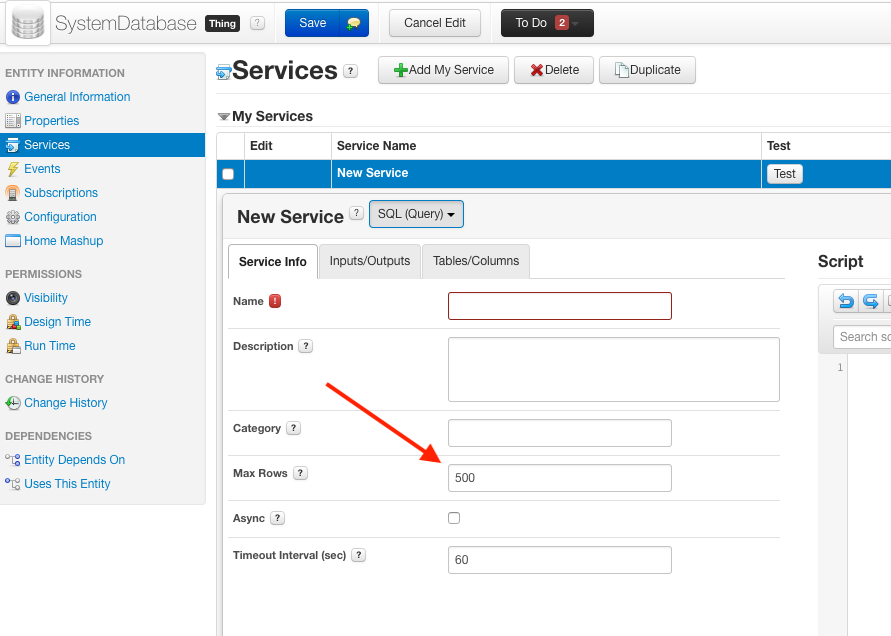
Task: Click the SystemDatabase database icon
Action: coord(28,23)
